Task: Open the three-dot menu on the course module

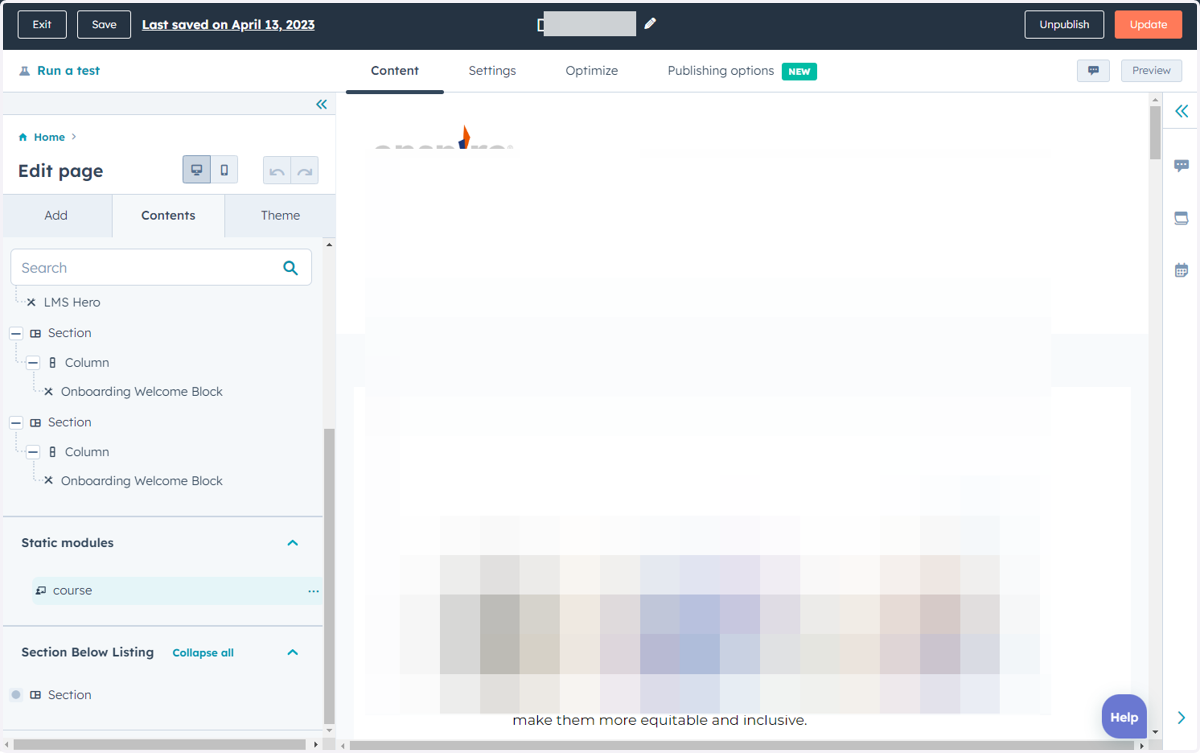Action: [x=313, y=591]
